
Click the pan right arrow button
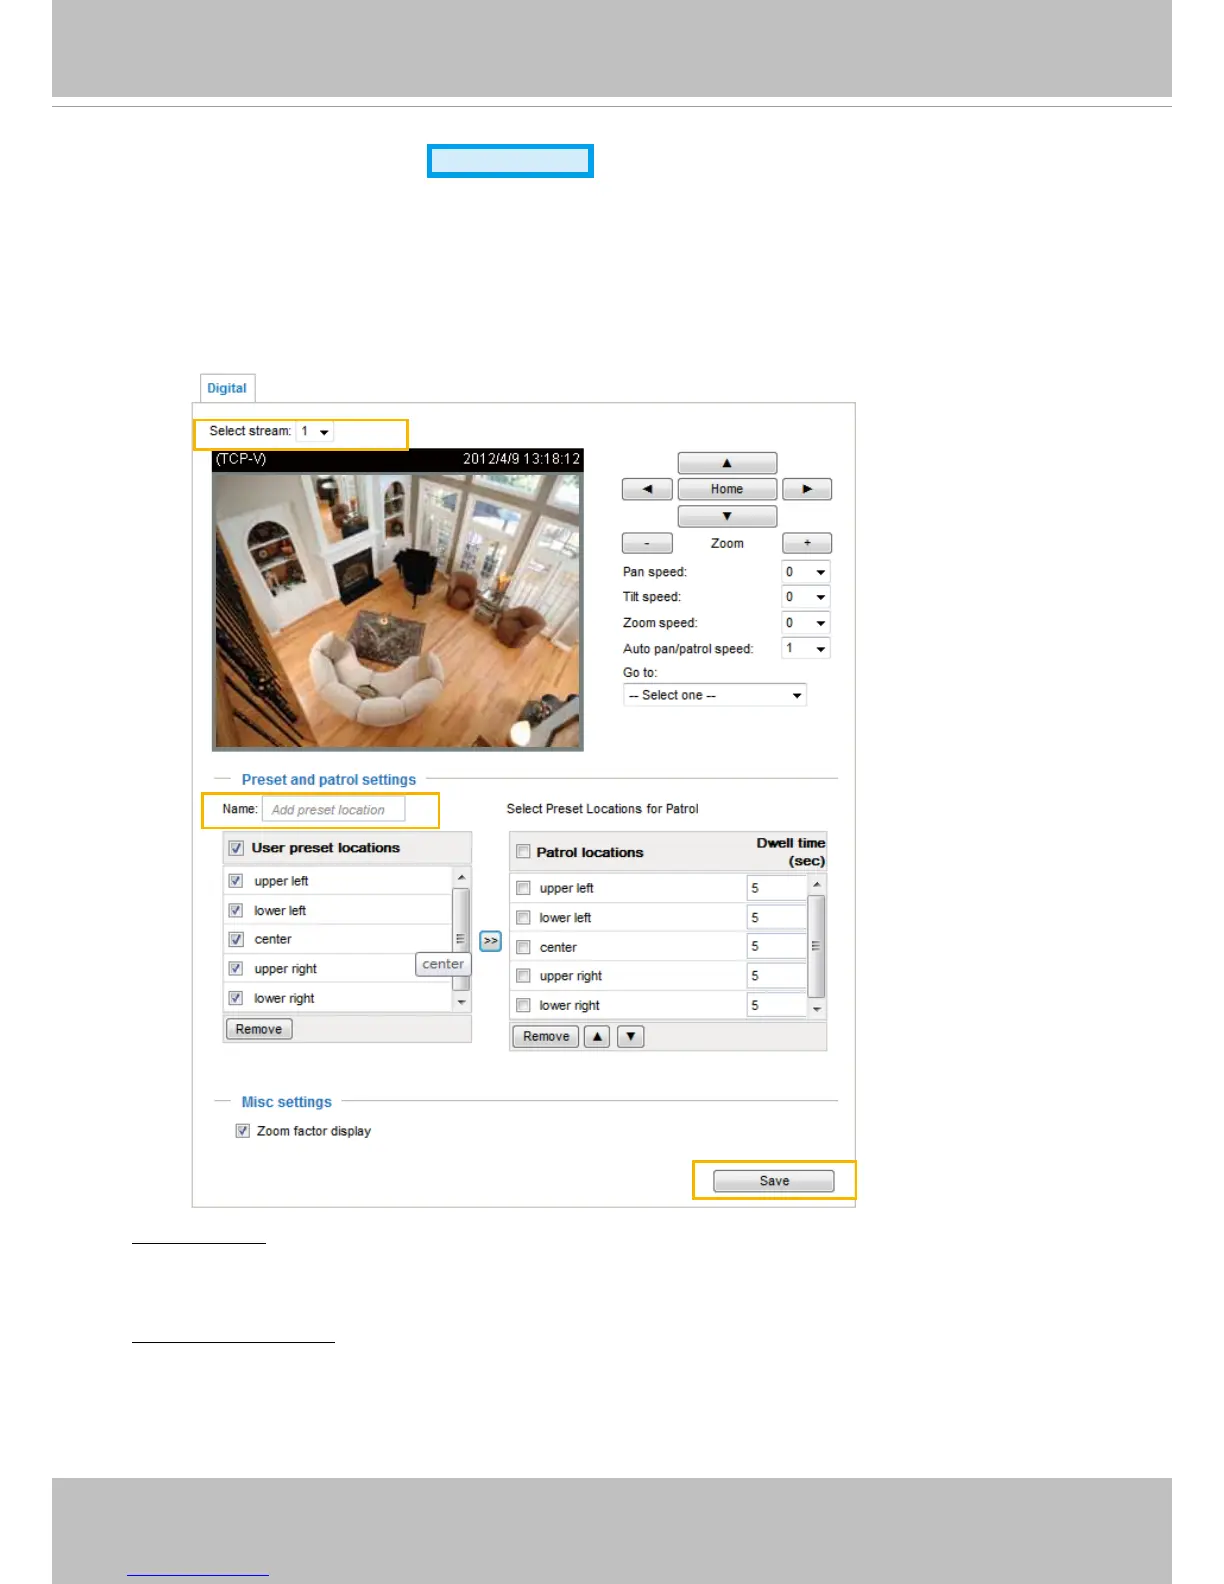[x=807, y=489]
